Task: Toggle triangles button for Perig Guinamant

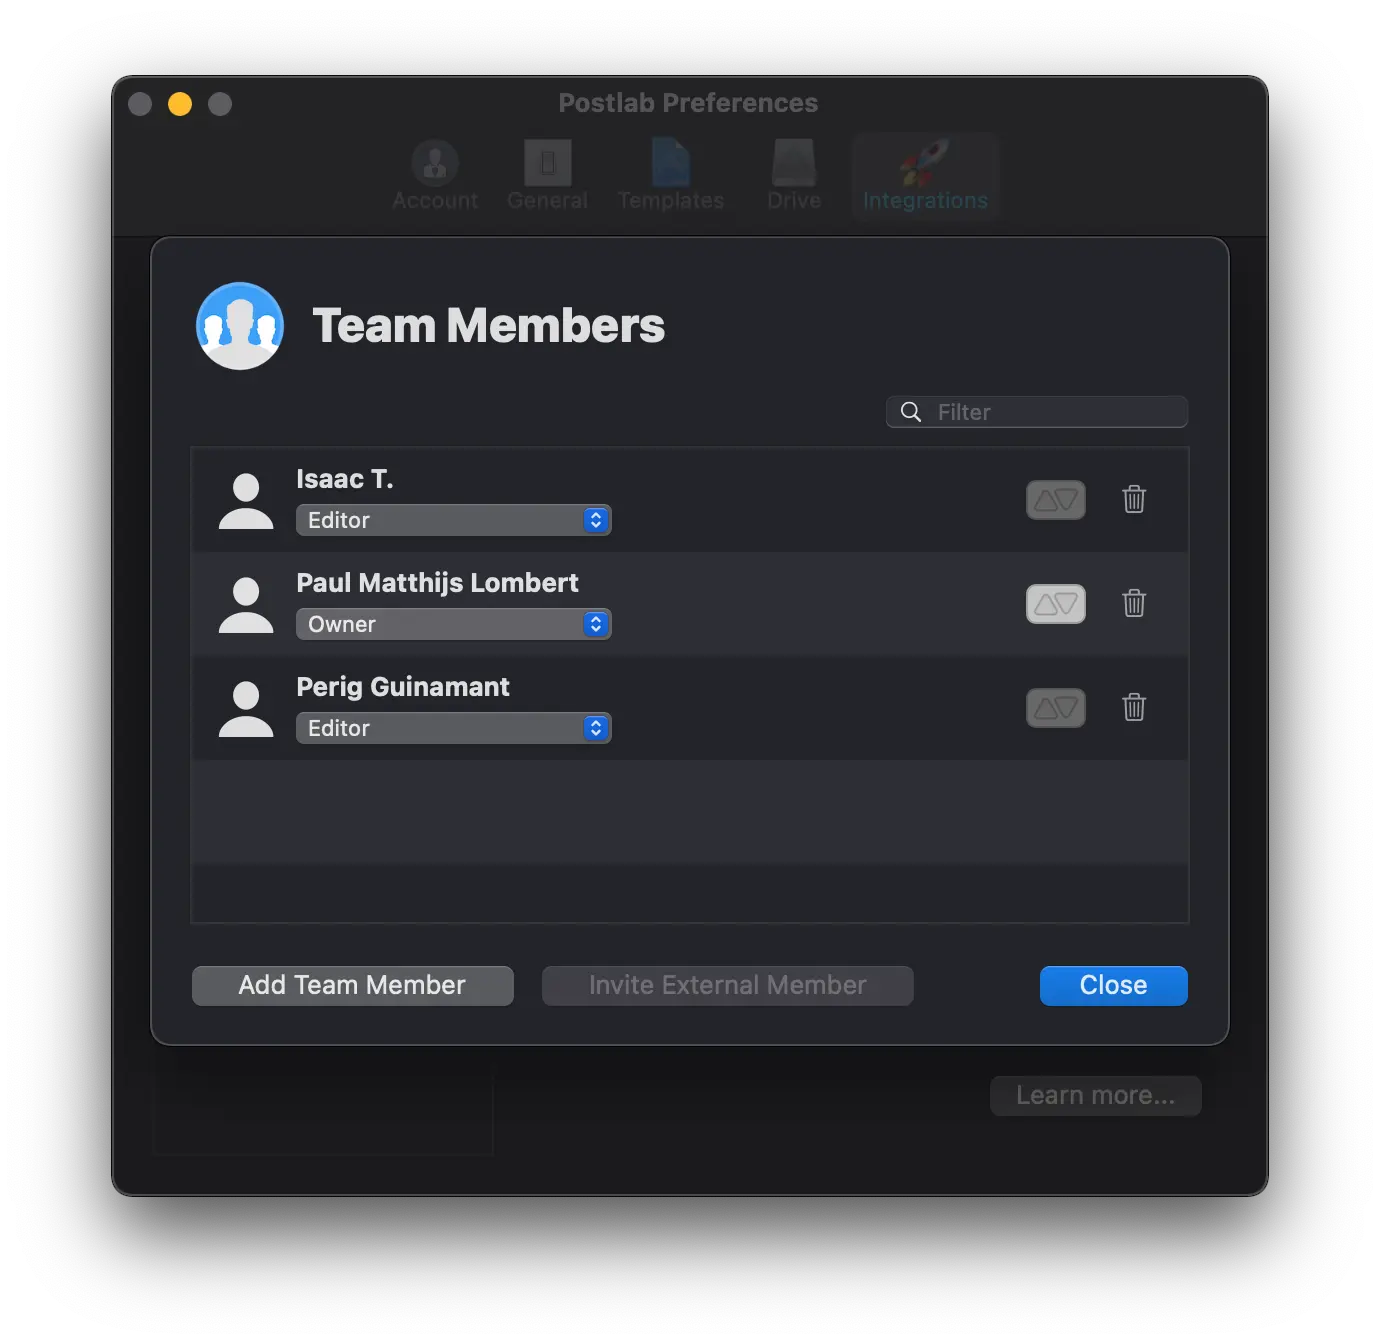Action: (x=1055, y=708)
